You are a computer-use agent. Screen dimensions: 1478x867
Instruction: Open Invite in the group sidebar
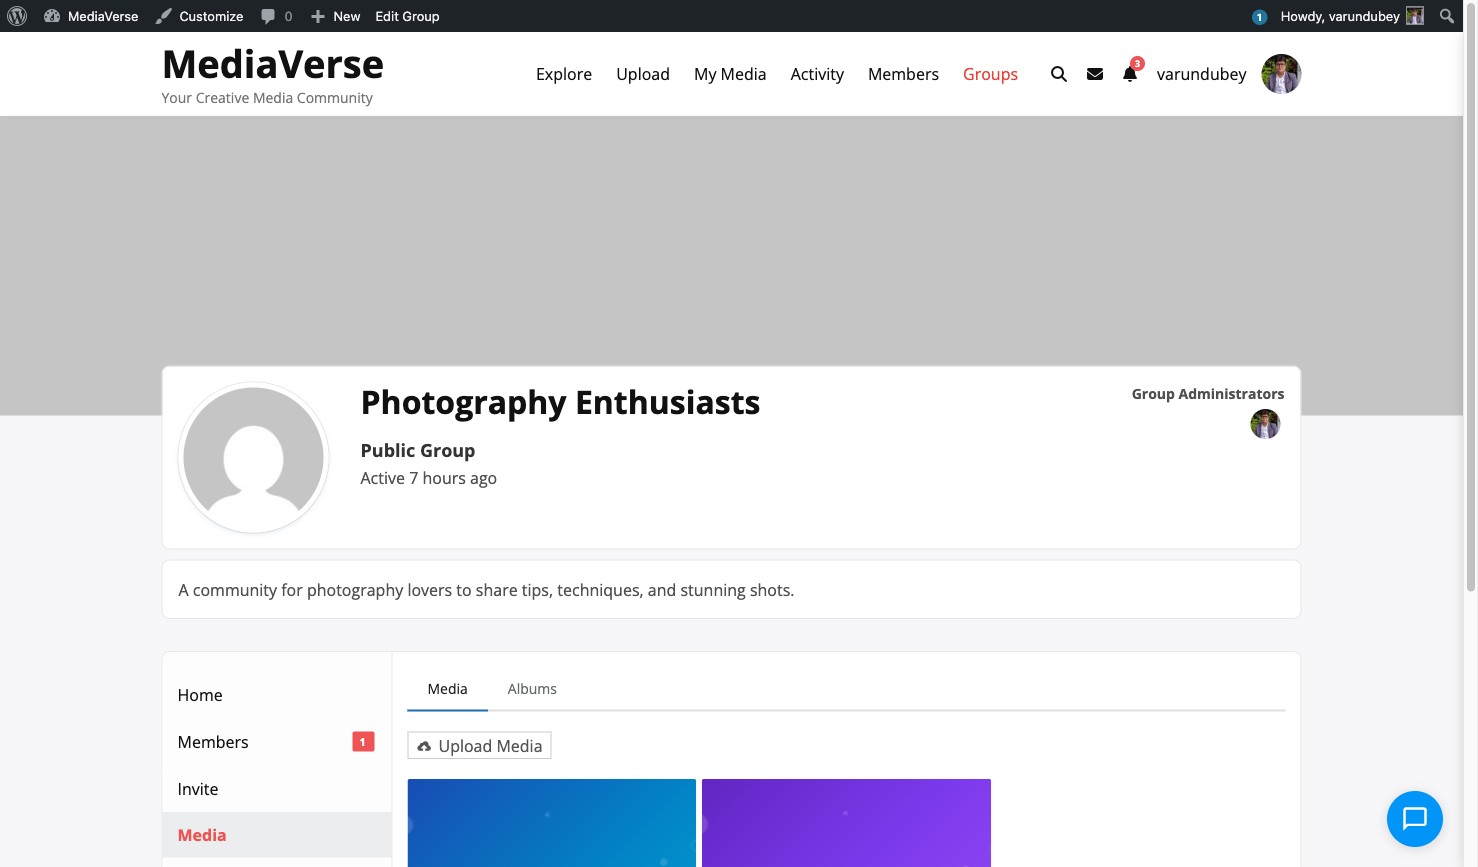click(197, 788)
